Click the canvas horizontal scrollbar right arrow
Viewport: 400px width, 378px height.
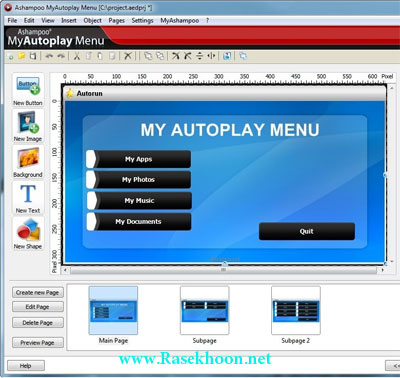pyautogui.click(x=382, y=270)
